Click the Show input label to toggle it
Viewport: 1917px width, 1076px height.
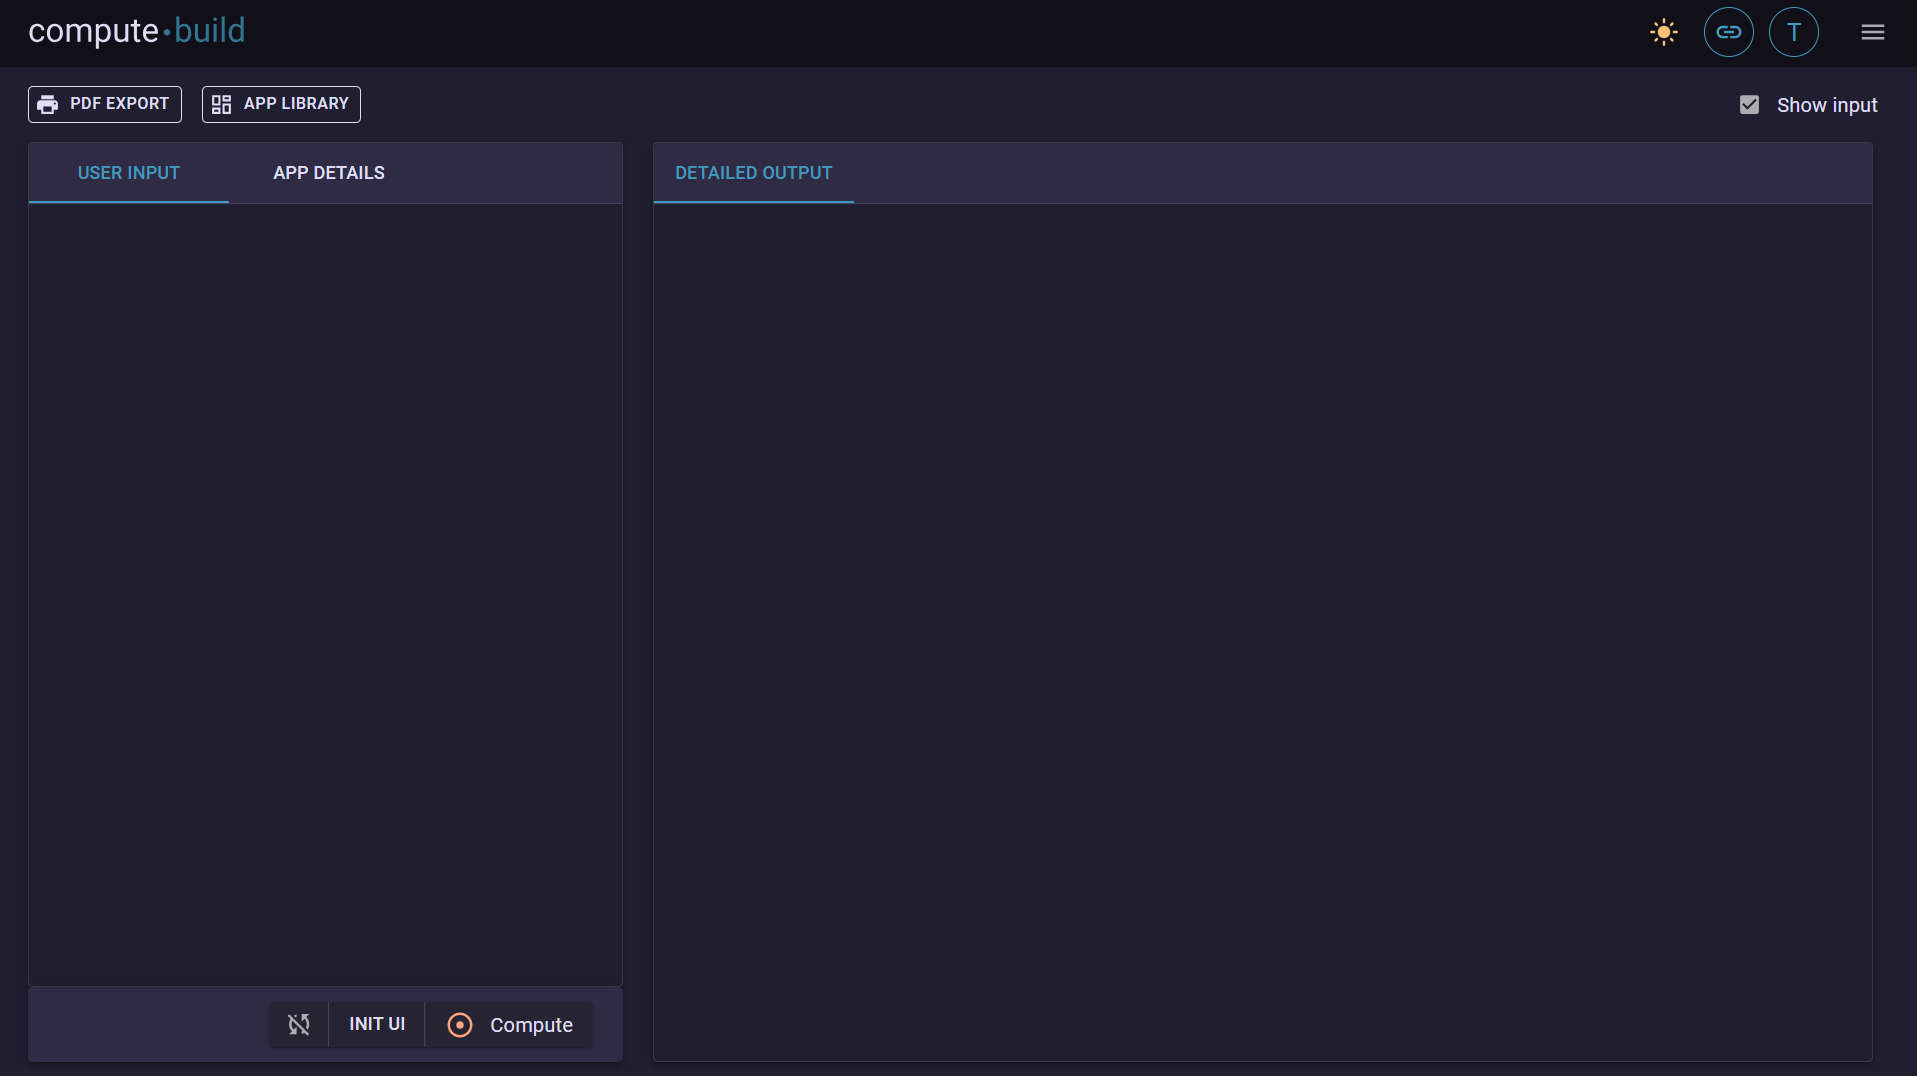[1827, 104]
